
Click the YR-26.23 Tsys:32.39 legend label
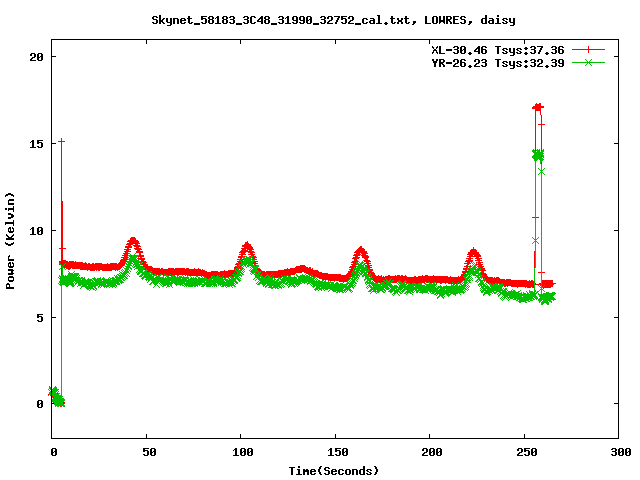pos(498,63)
